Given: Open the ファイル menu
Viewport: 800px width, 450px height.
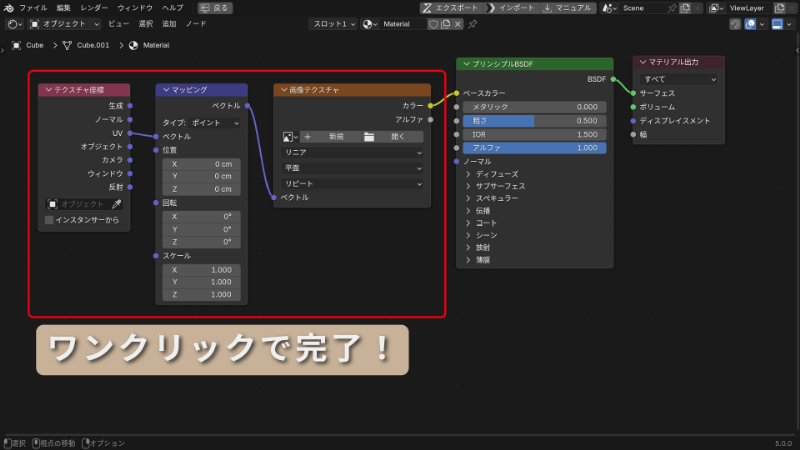Looking at the screenshot, I should [x=33, y=8].
